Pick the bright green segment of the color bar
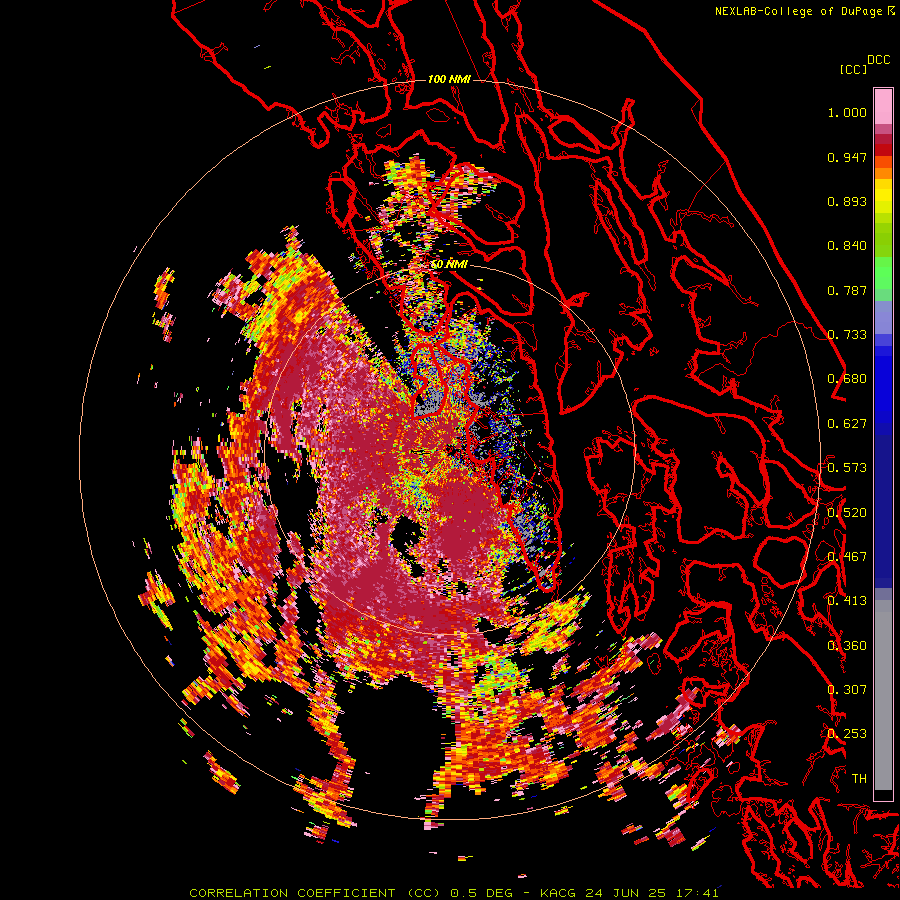The height and width of the screenshot is (900, 900). 883,273
